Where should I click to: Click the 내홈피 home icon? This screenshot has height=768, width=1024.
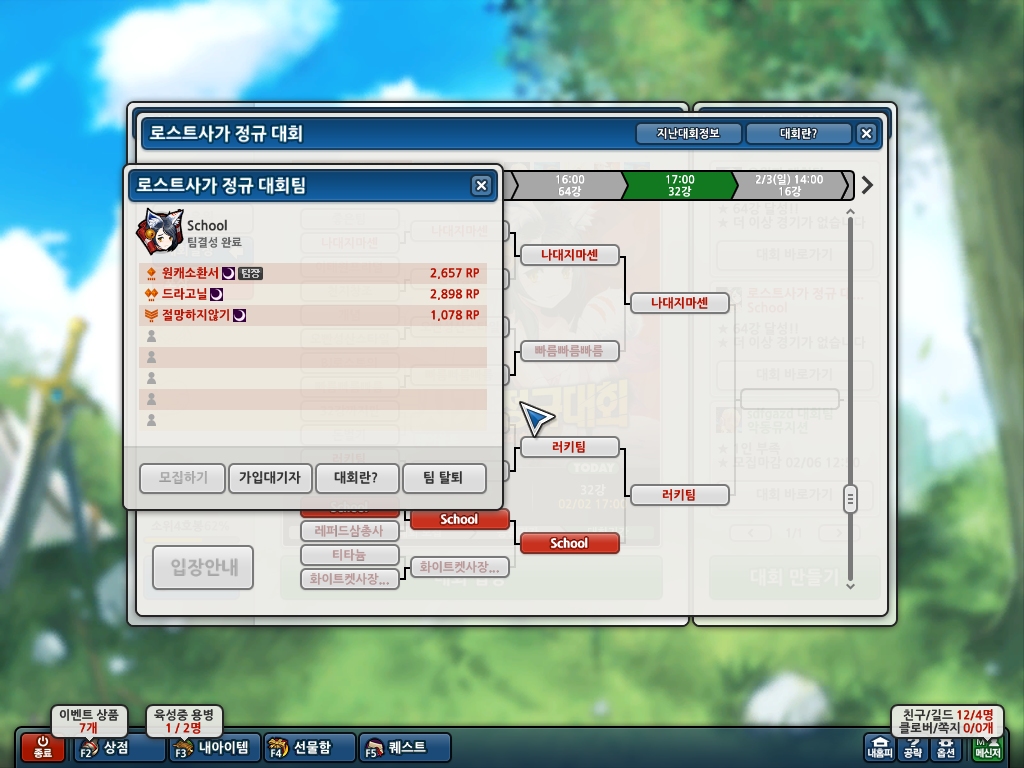pyautogui.click(x=880, y=748)
